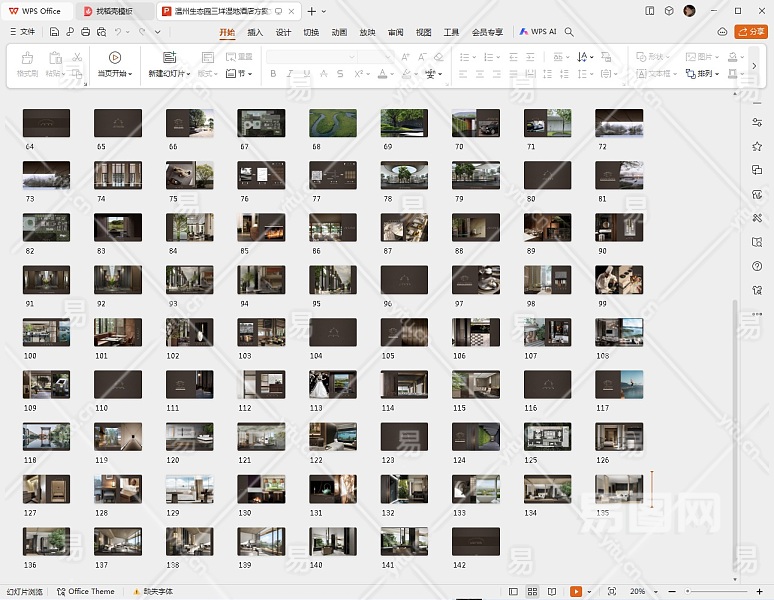The height and width of the screenshot is (600, 774).
Task: Click the star icon in right sidebar
Action: 757,147
